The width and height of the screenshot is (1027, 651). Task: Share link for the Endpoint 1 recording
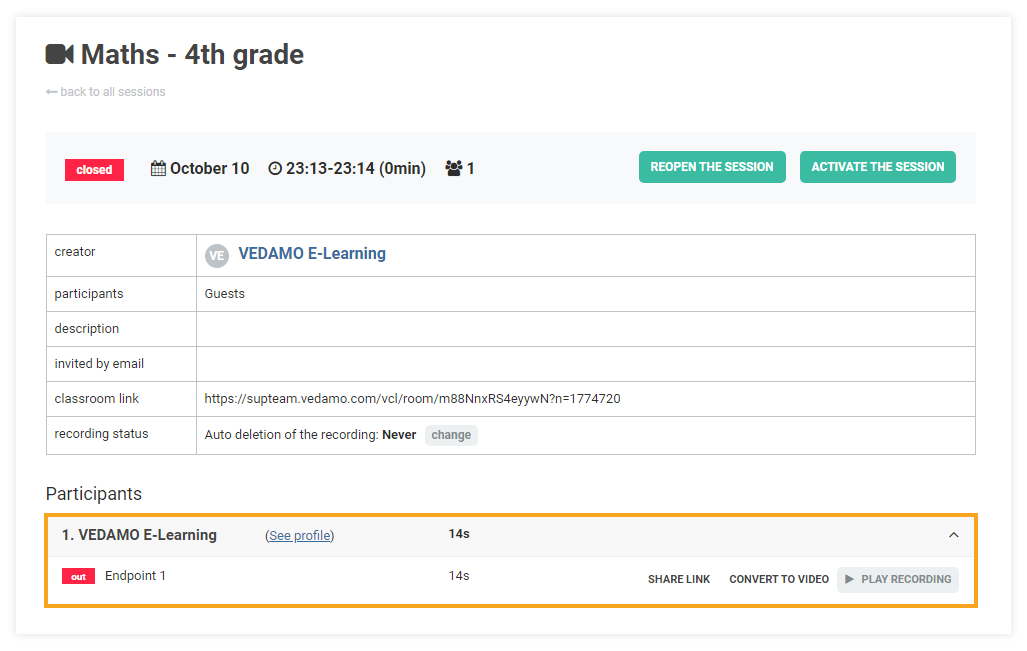(x=679, y=579)
